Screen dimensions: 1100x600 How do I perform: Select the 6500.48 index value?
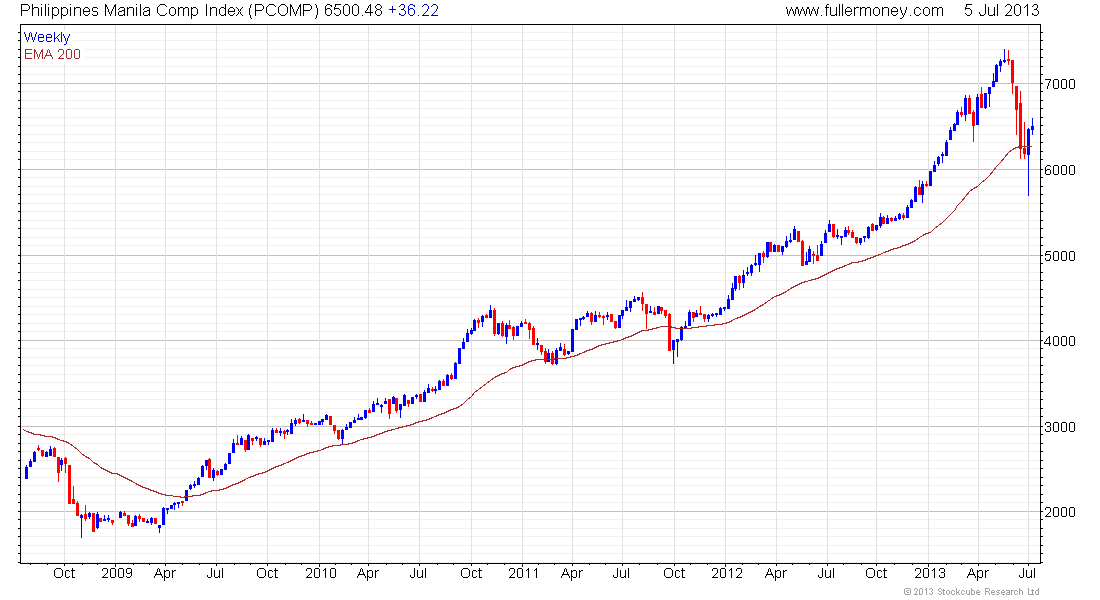point(354,11)
